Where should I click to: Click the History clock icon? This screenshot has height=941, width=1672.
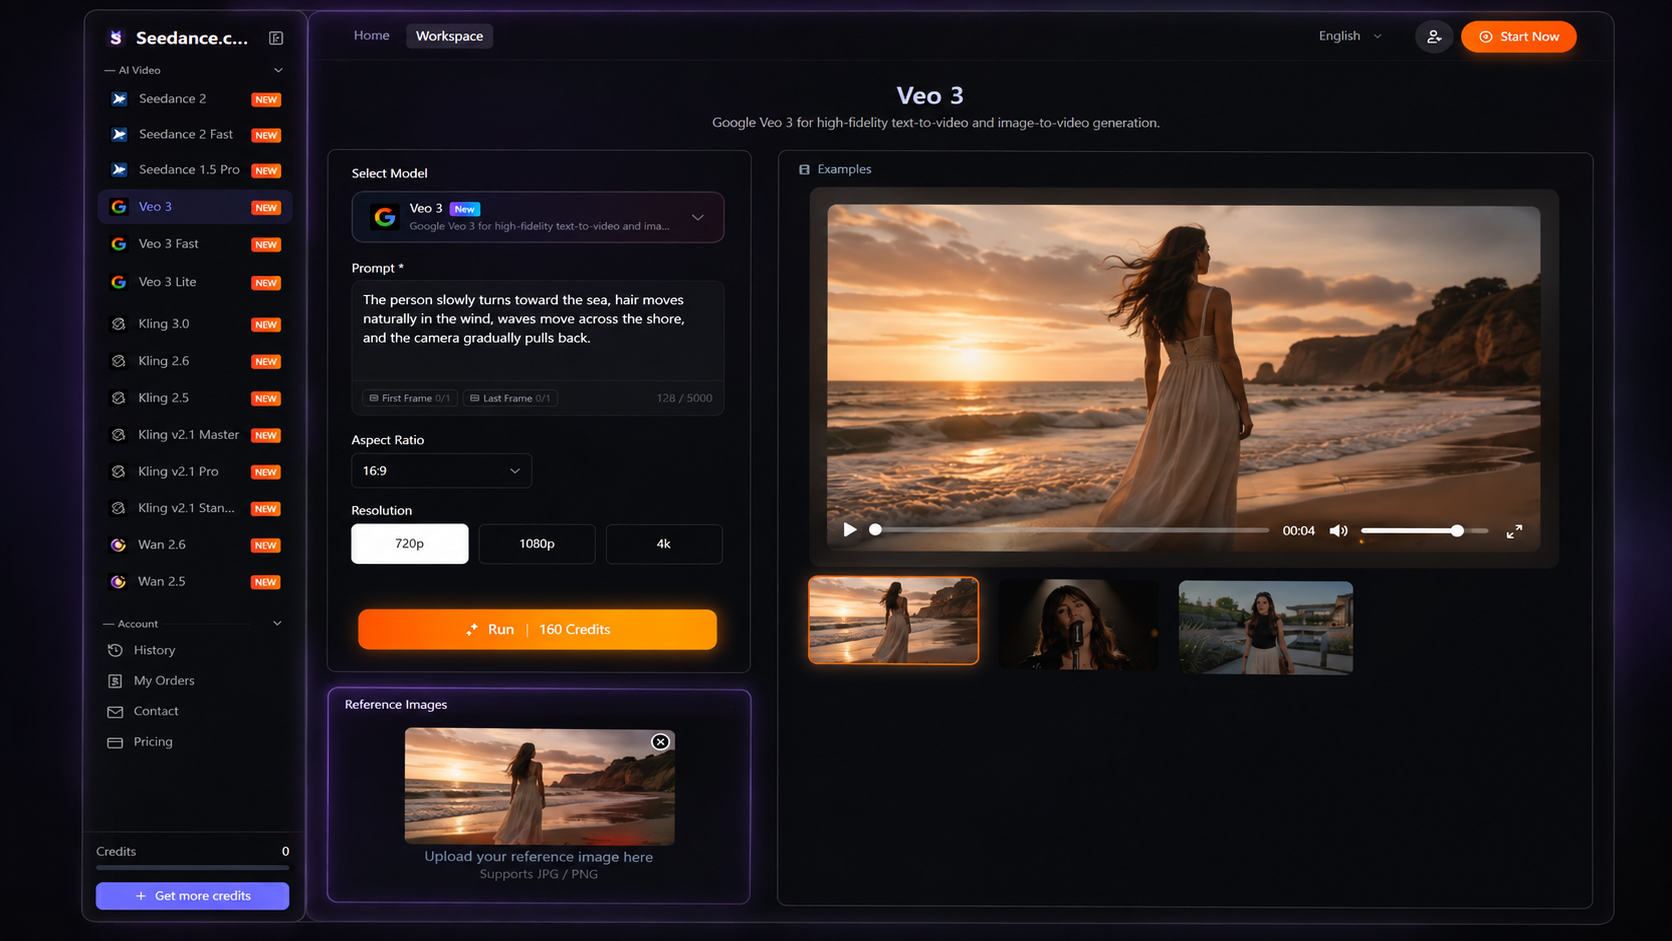[x=115, y=650]
